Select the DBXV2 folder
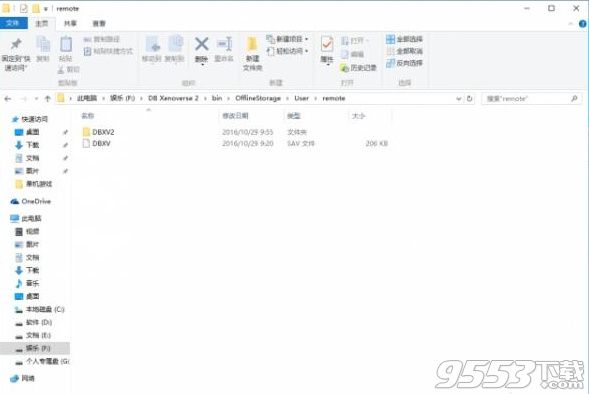Screen dimensions: 589x394 [98, 132]
